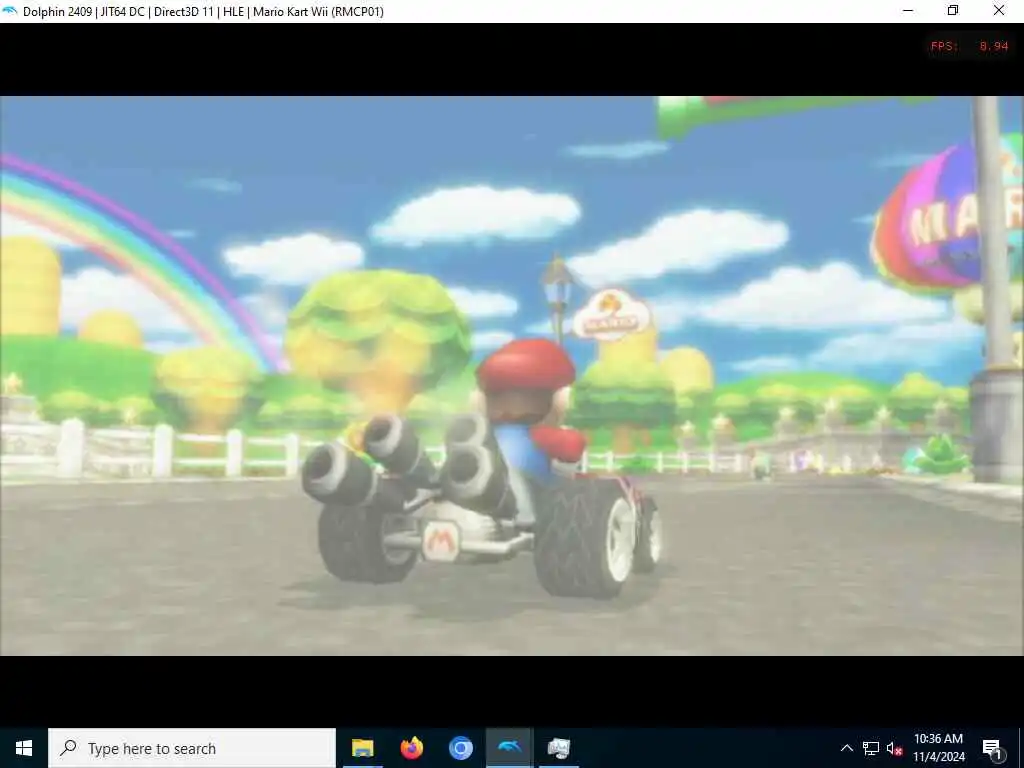Open the clock showing 10:36 AM
This screenshot has height=768, width=1024.
click(938, 748)
